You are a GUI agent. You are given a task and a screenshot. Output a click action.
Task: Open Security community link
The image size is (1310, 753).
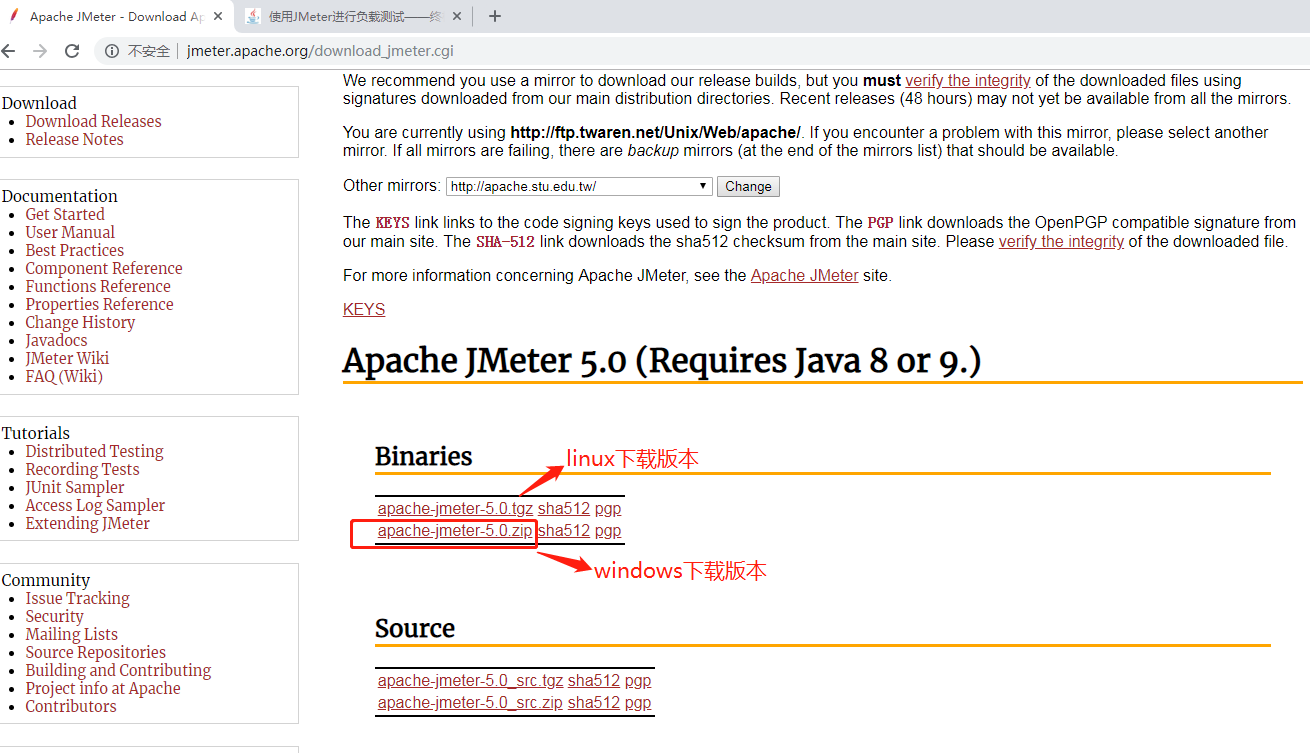pos(54,616)
